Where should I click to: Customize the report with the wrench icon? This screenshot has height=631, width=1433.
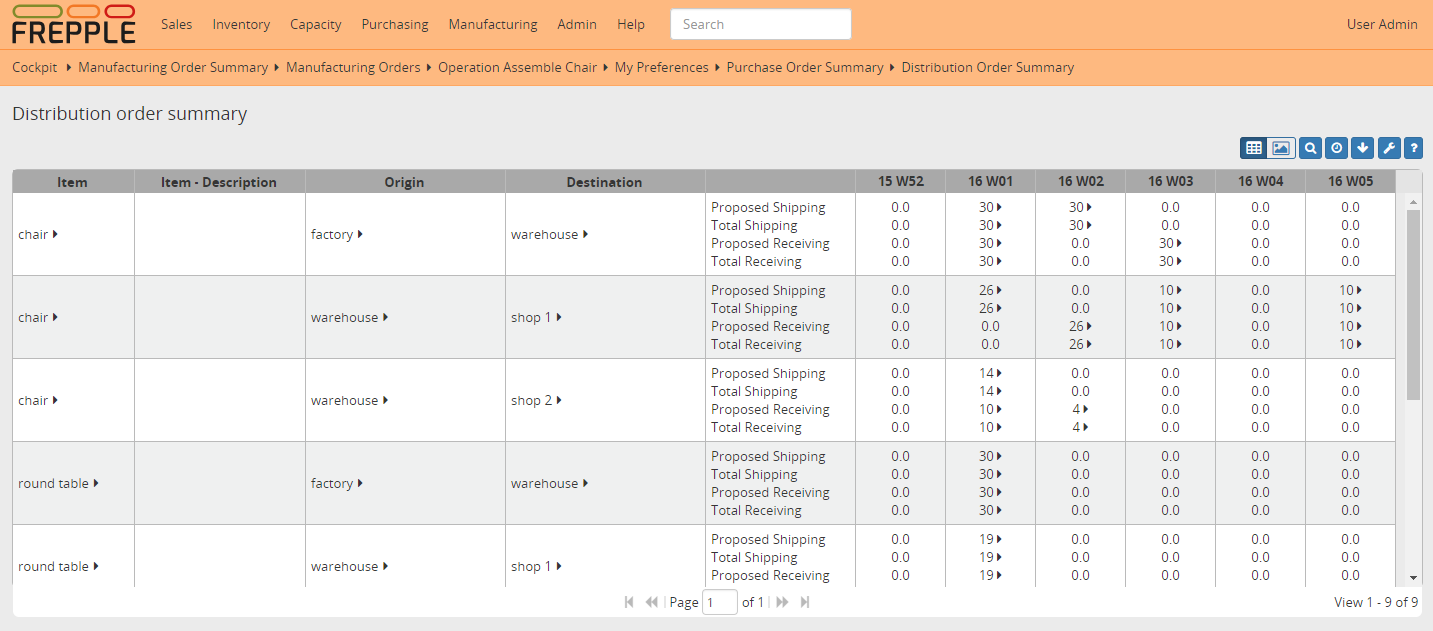pos(1388,147)
